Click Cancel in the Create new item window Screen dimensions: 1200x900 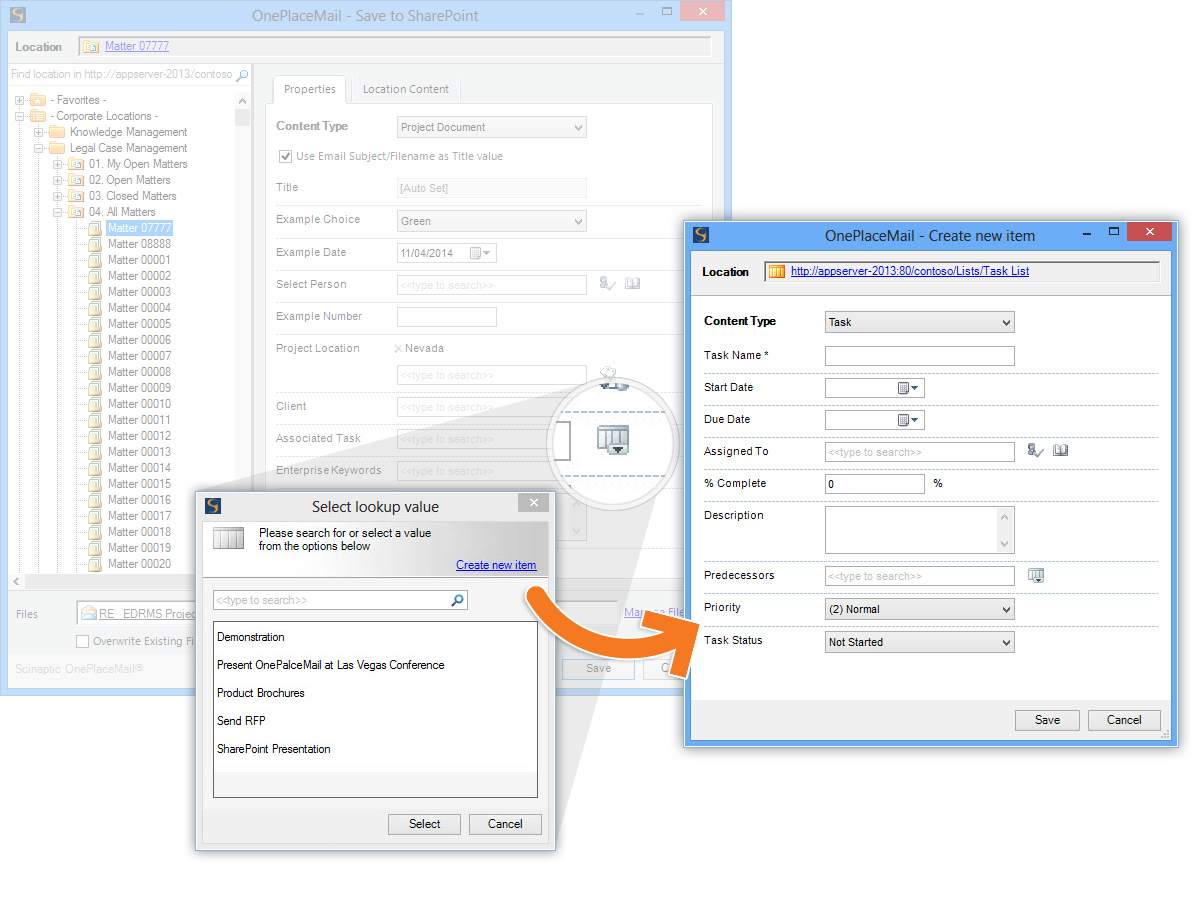pyautogui.click(x=1124, y=720)
